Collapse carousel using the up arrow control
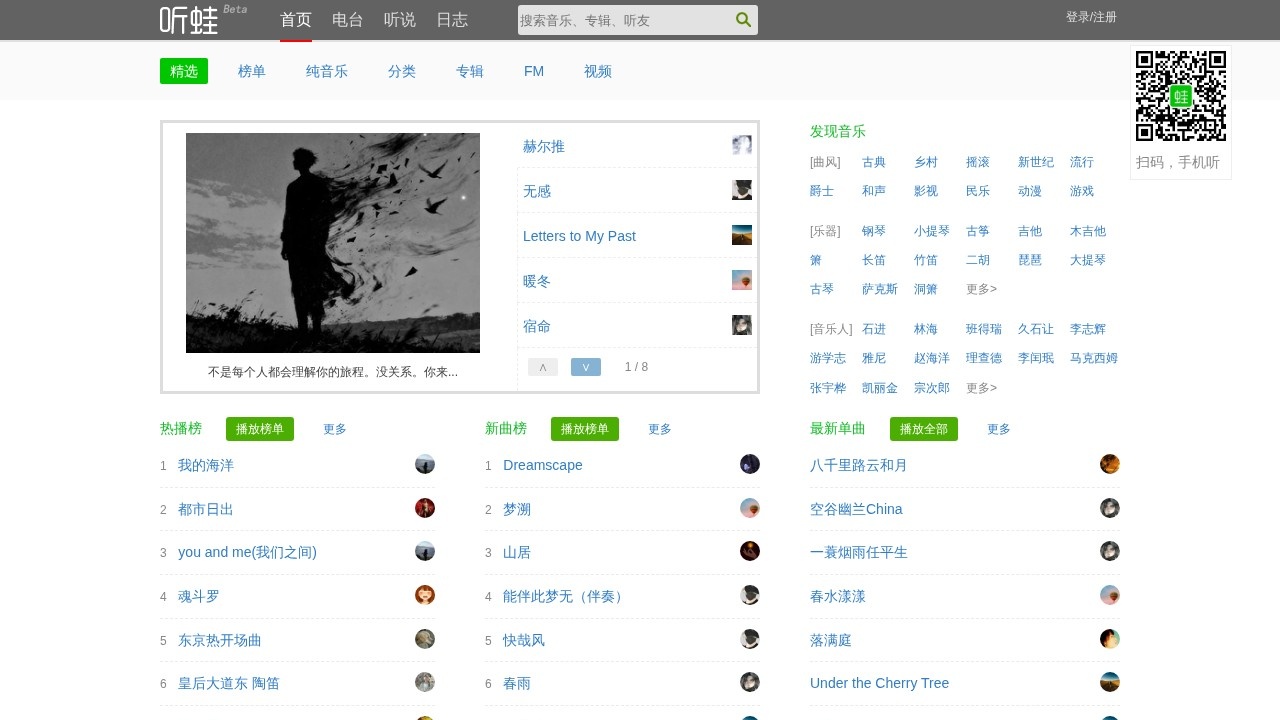The height and width of the screenshot is (720, 1280). [542, 366]
